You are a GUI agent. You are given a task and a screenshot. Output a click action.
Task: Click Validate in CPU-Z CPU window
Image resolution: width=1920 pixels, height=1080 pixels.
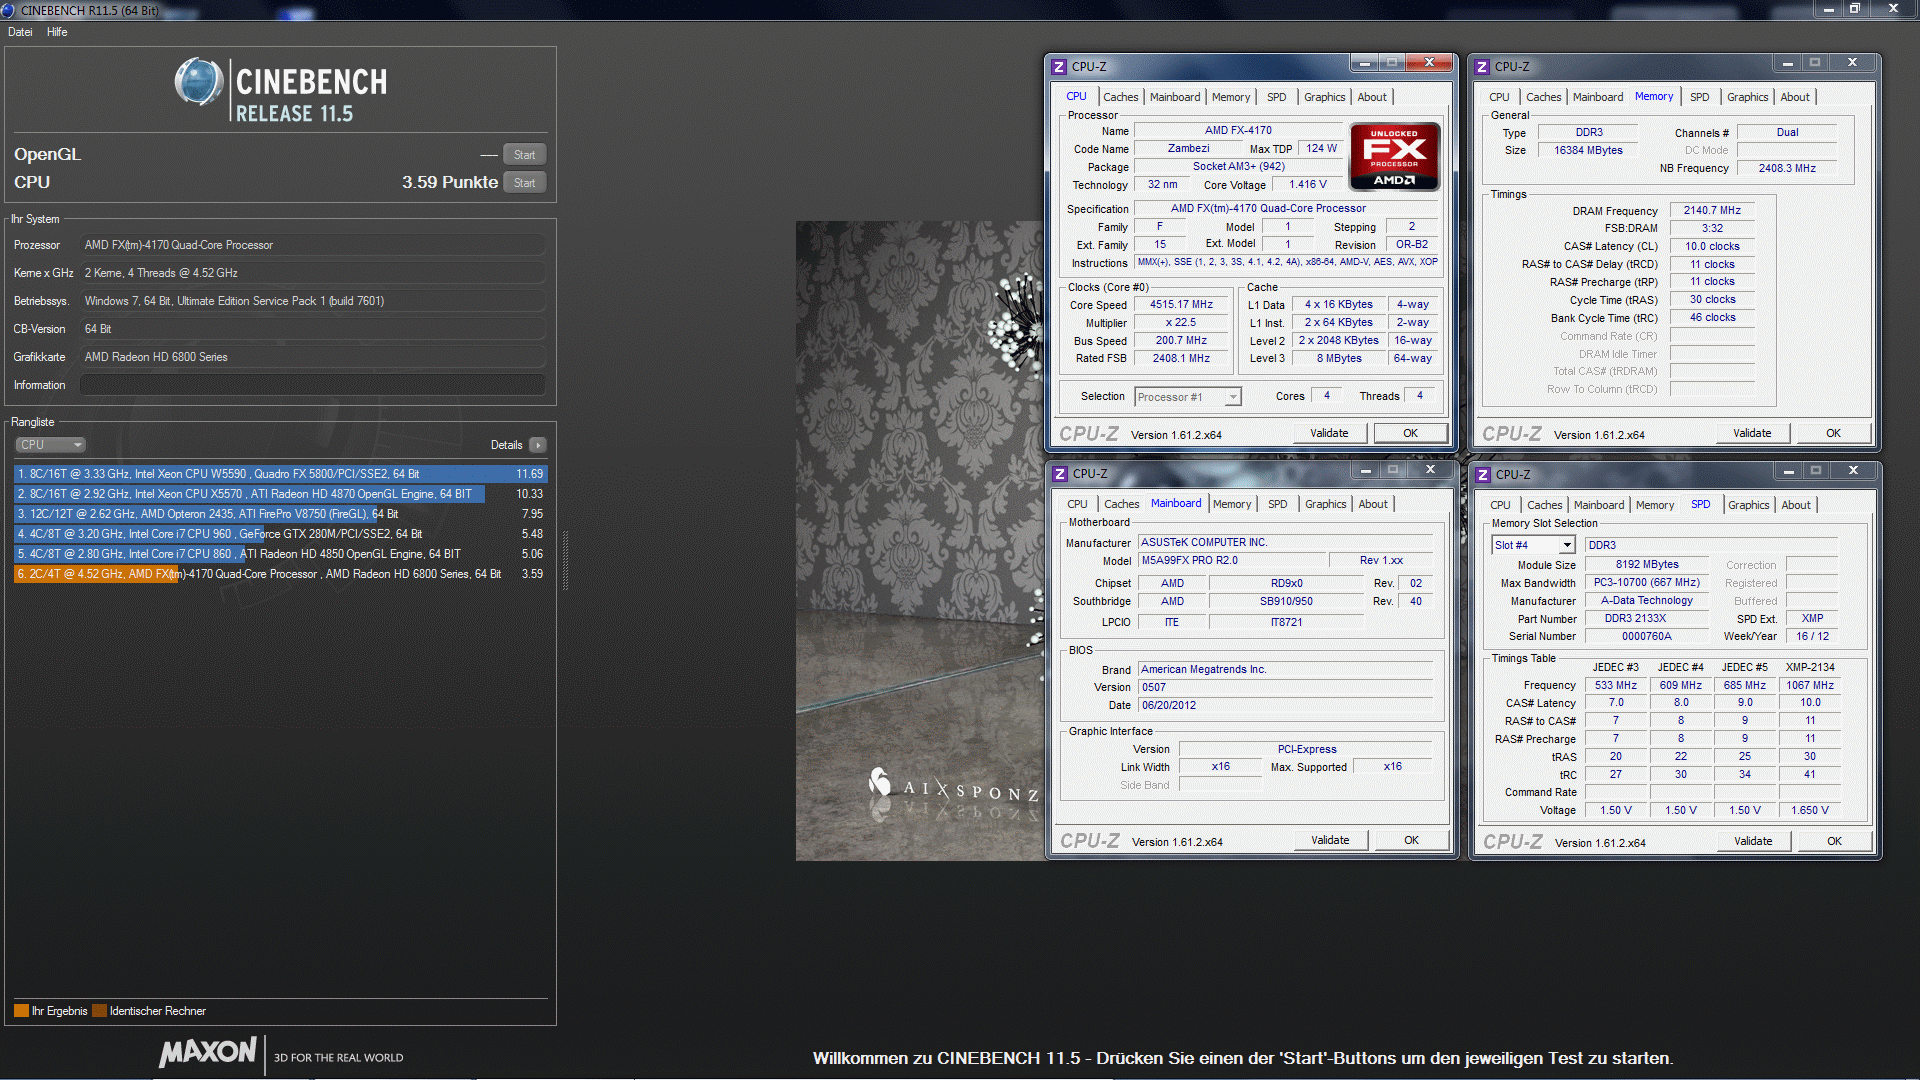click(x=1329, y=434)
